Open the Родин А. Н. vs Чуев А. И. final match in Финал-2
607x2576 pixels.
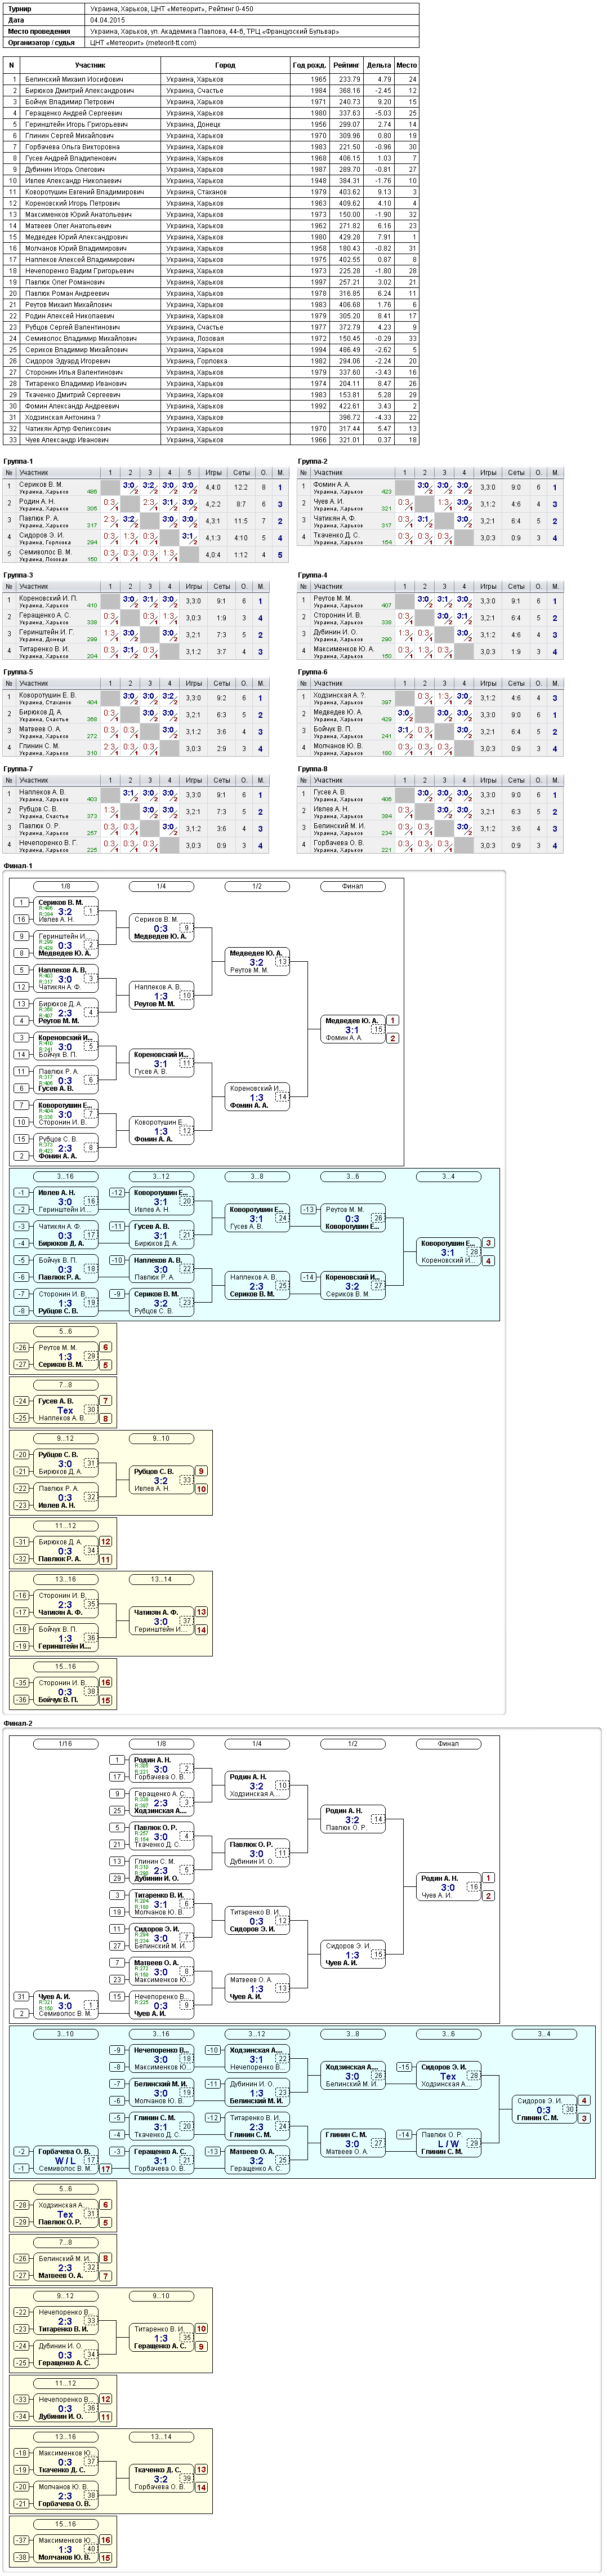tap(449, 1886)
